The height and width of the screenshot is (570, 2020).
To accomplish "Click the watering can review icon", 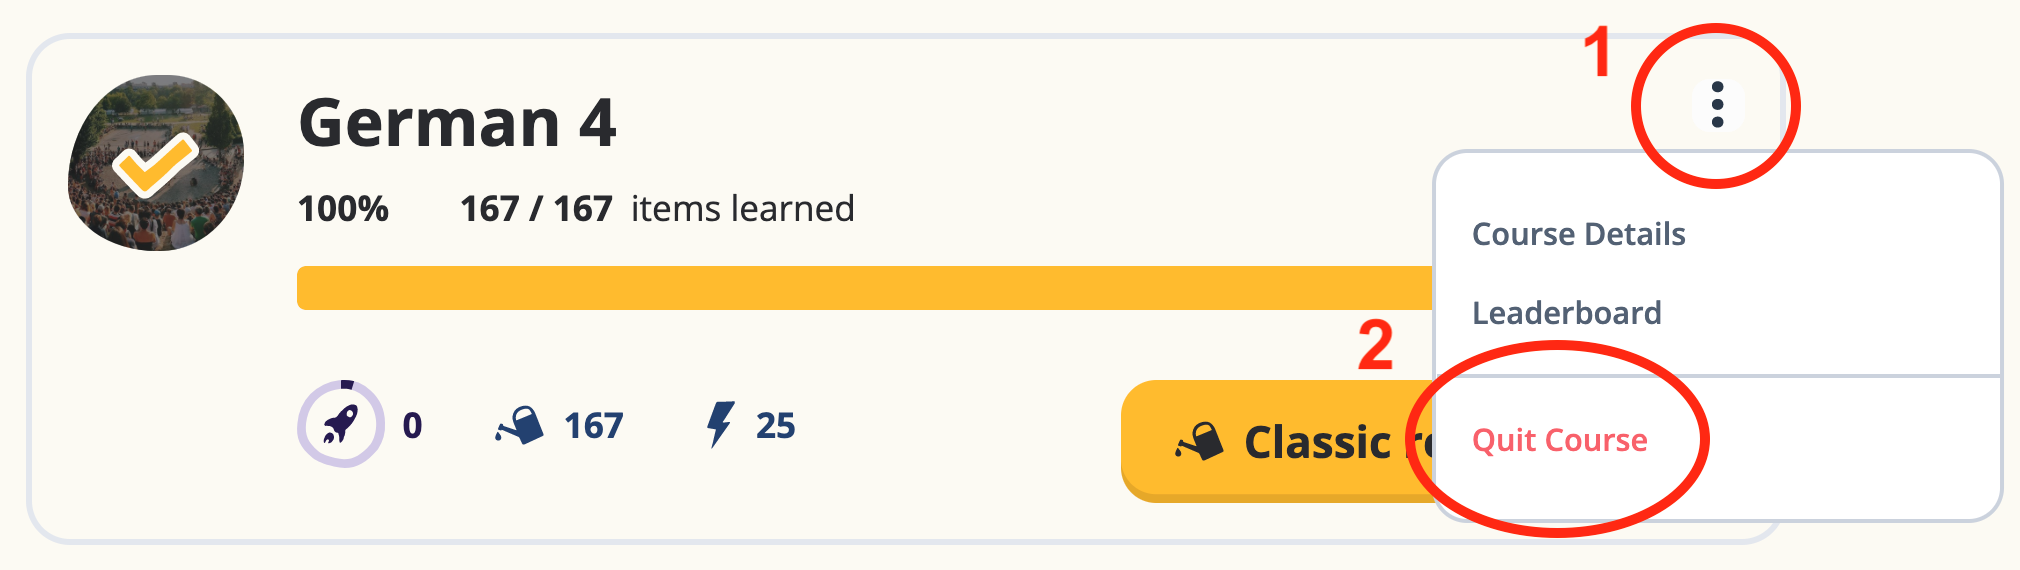I will pyautogui.click(x=520, y=426).
